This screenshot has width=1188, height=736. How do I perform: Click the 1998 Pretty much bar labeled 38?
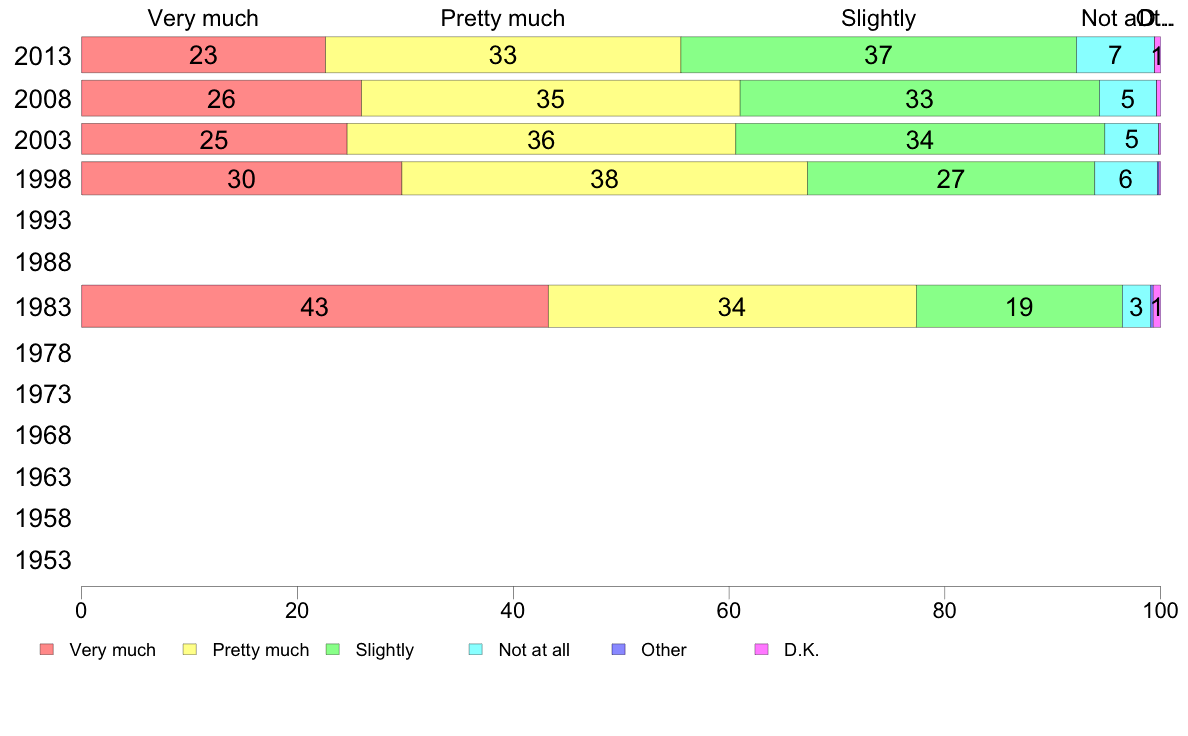tap(605, 178)
